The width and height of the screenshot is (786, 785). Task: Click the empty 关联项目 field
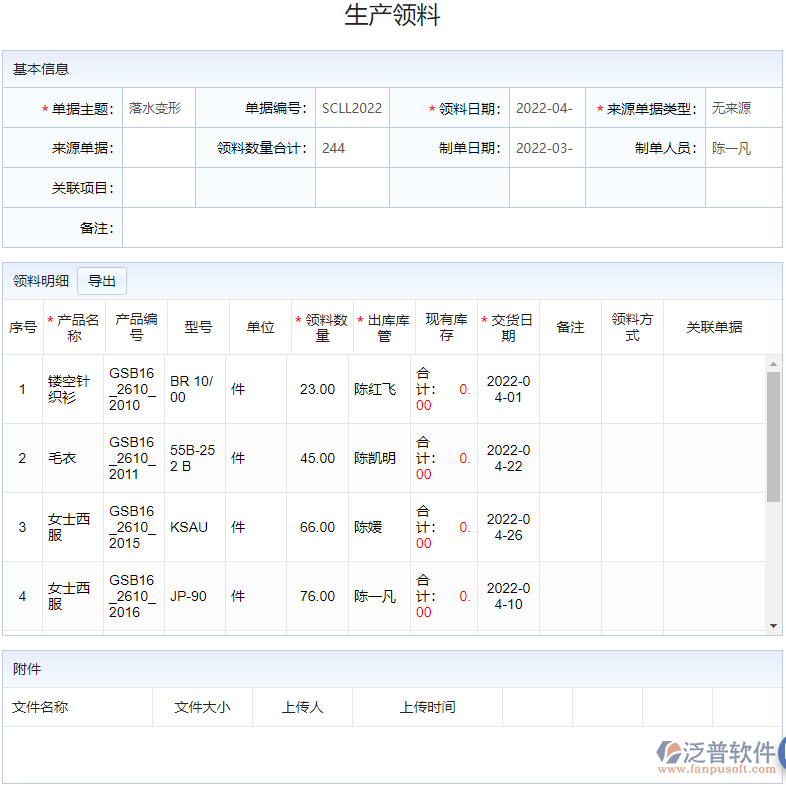(159, 188)
